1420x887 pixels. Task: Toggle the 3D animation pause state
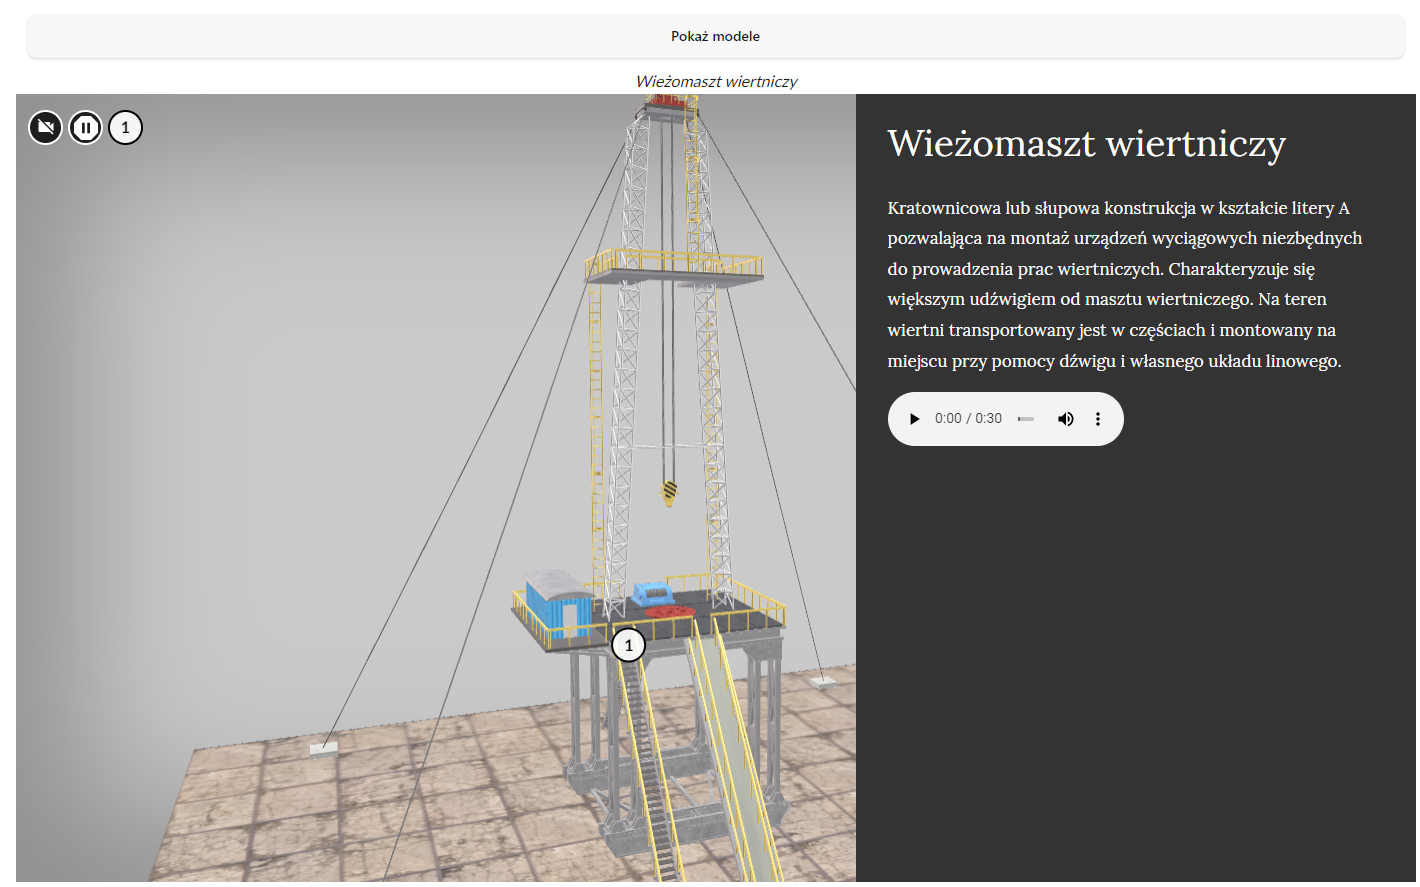click(85, 127)
